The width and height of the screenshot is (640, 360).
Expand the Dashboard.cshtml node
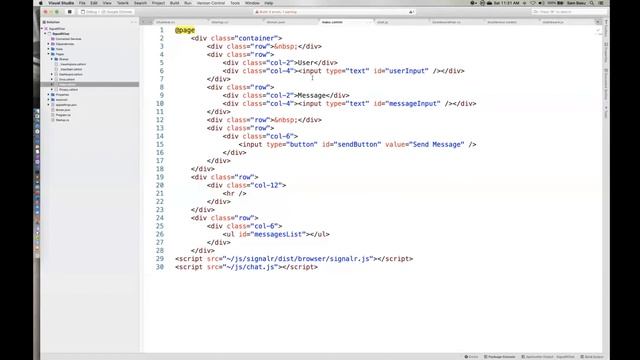coord(52,74)
